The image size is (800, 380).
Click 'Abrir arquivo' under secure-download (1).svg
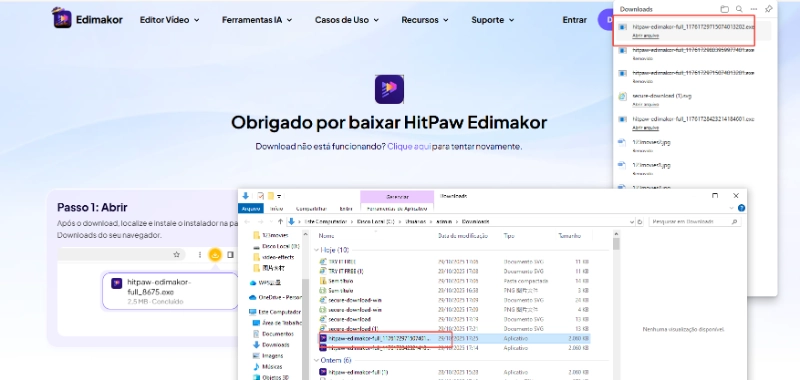(x=645, y=104)
